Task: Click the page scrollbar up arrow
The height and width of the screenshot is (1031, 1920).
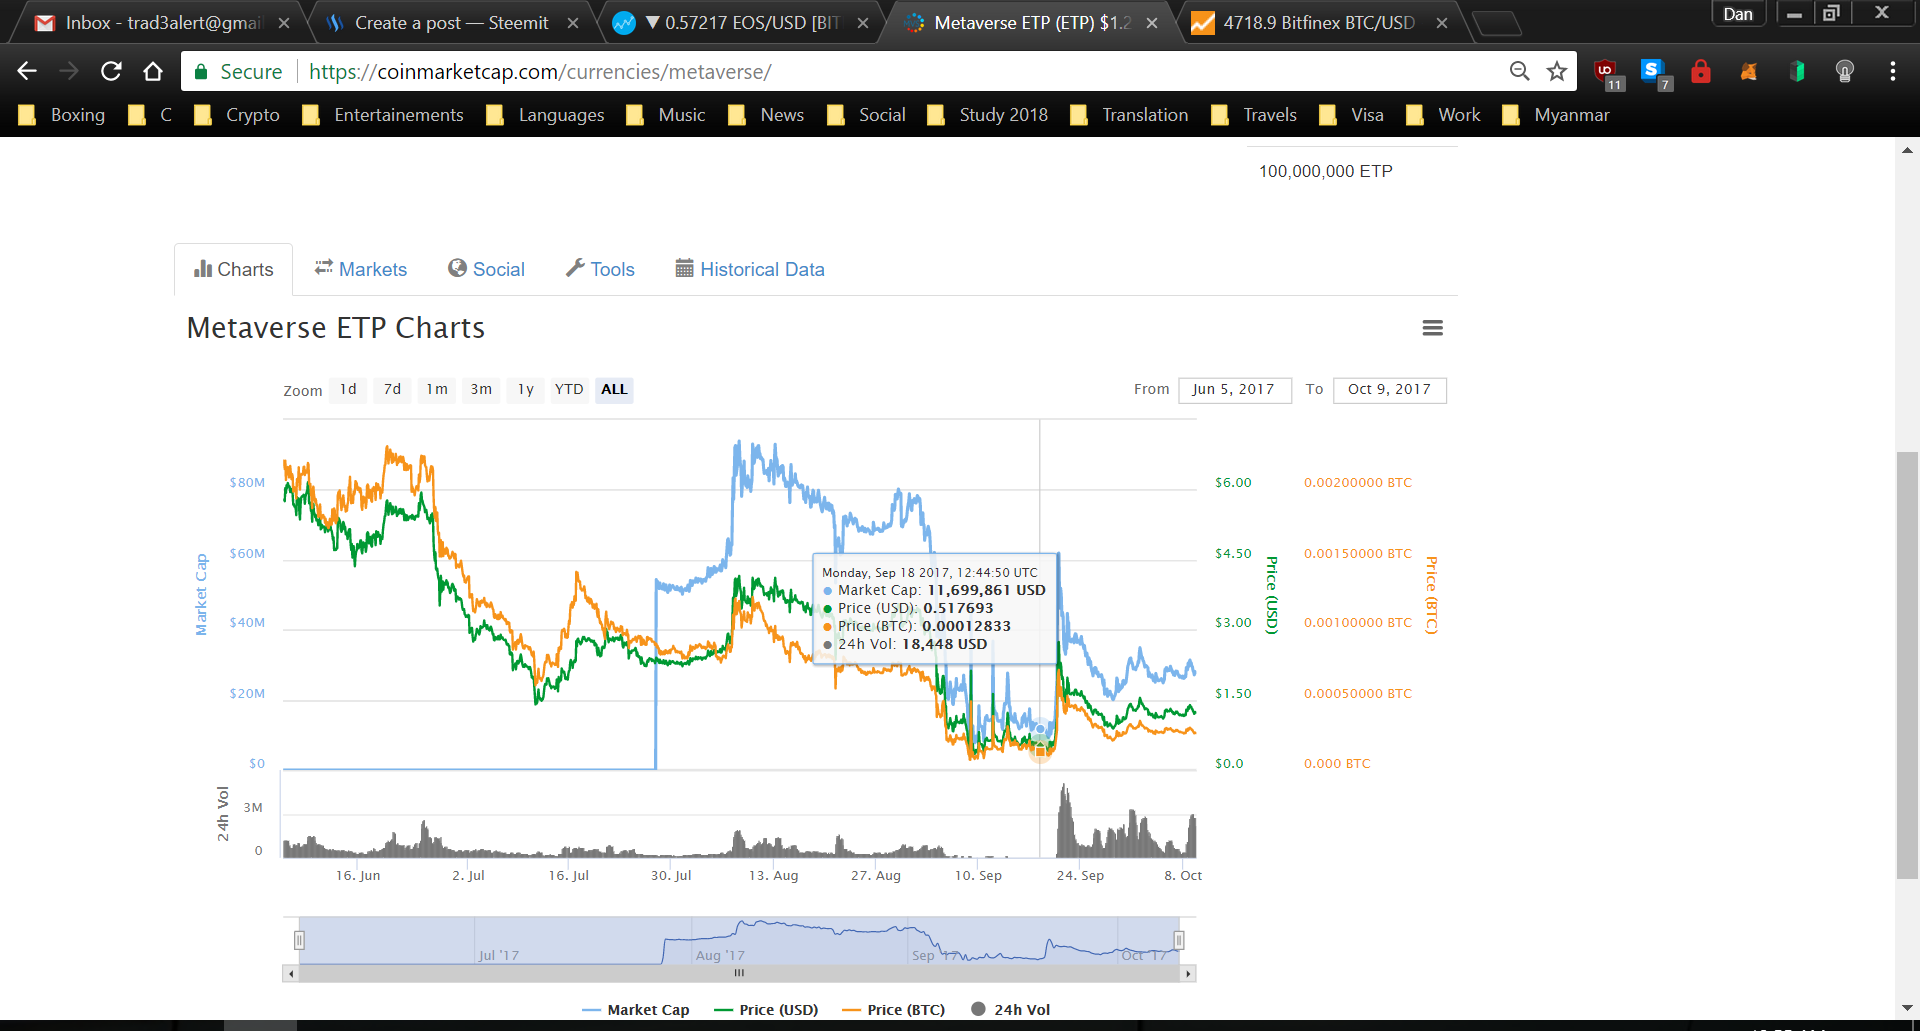Action: coord(1907,150)
